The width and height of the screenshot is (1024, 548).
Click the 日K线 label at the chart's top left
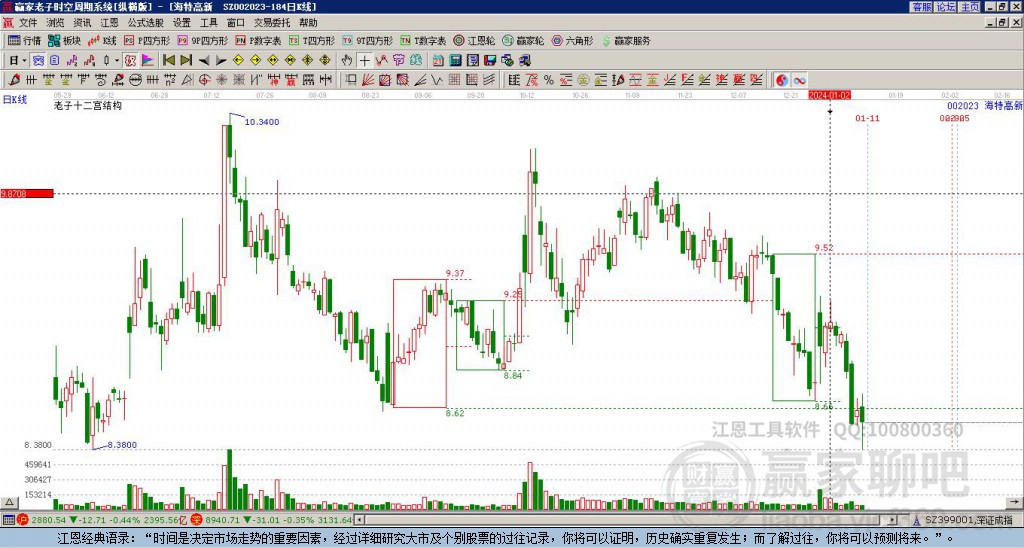(15, 100)
